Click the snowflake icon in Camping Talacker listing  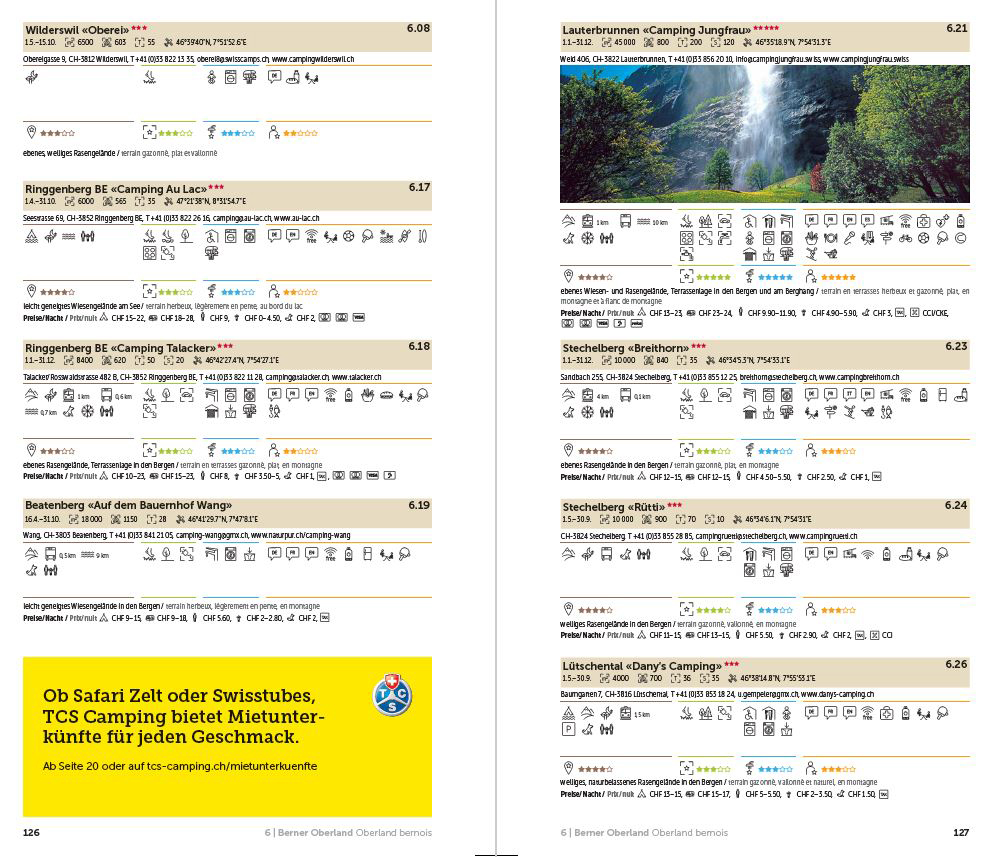[x=88, y=411]
